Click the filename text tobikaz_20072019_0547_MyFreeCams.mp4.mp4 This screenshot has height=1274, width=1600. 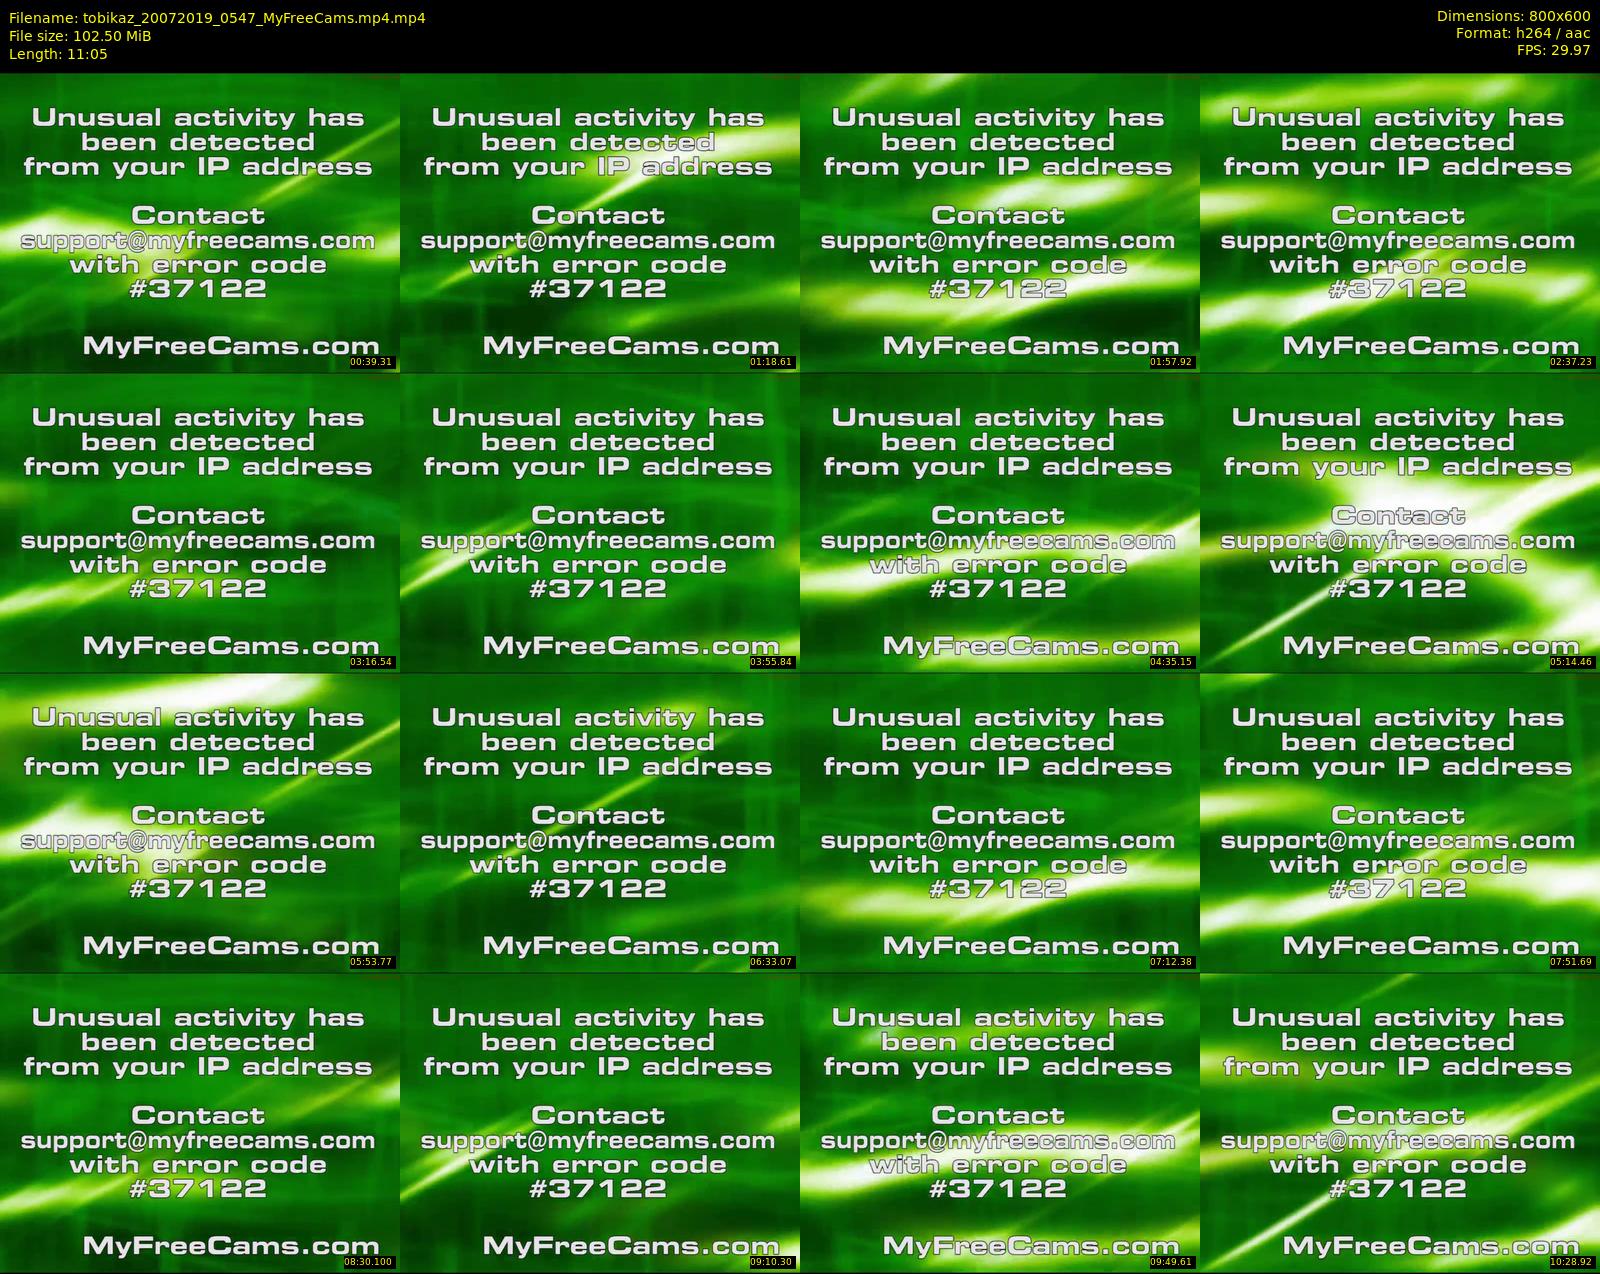[x=254, y=18]
